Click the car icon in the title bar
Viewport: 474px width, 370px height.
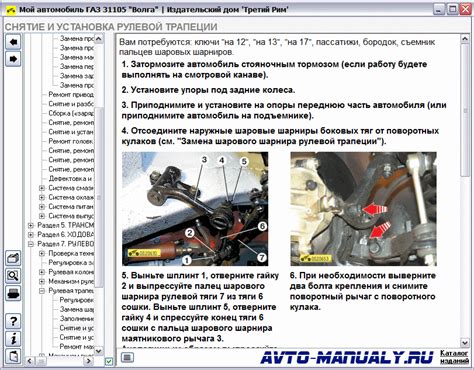11,10
